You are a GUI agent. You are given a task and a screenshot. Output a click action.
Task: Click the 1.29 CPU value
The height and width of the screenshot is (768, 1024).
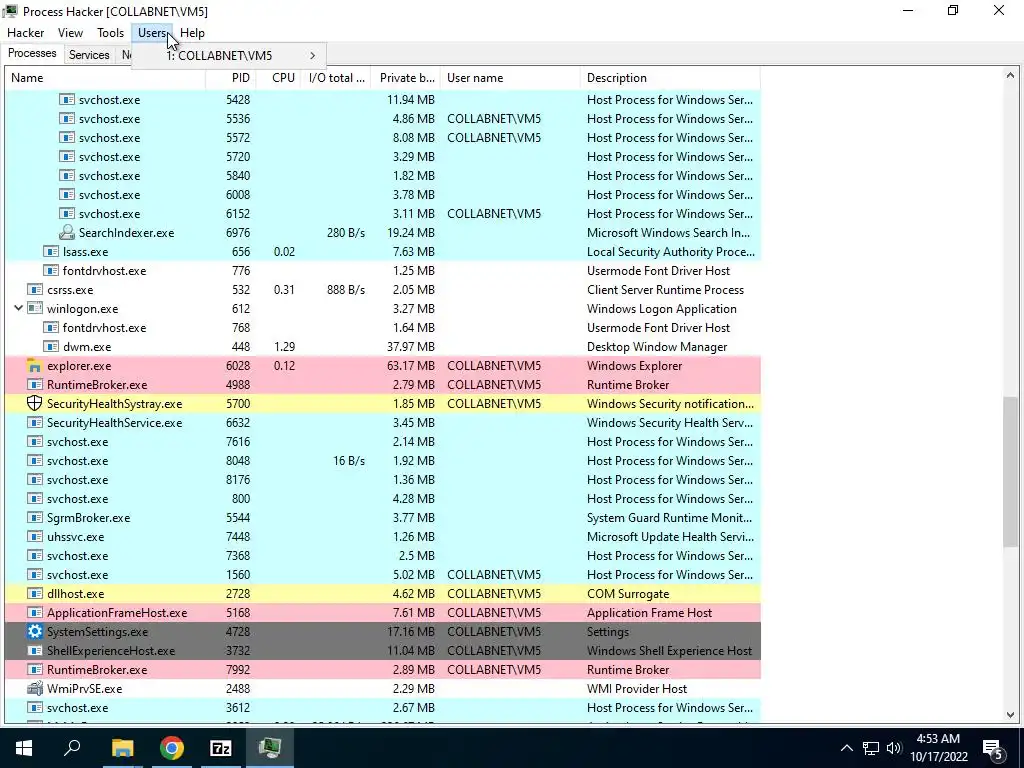[x=284, y=347]
